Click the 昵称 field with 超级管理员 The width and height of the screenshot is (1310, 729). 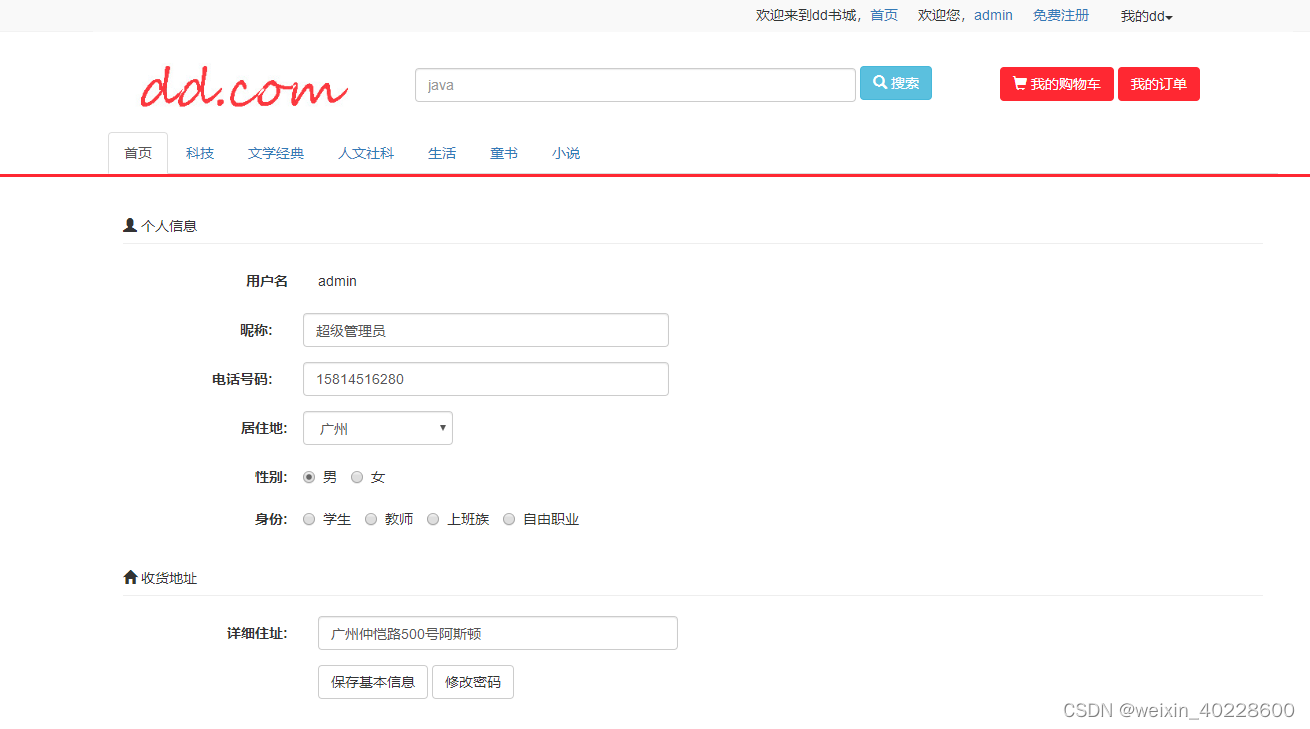tap(486, 330)
